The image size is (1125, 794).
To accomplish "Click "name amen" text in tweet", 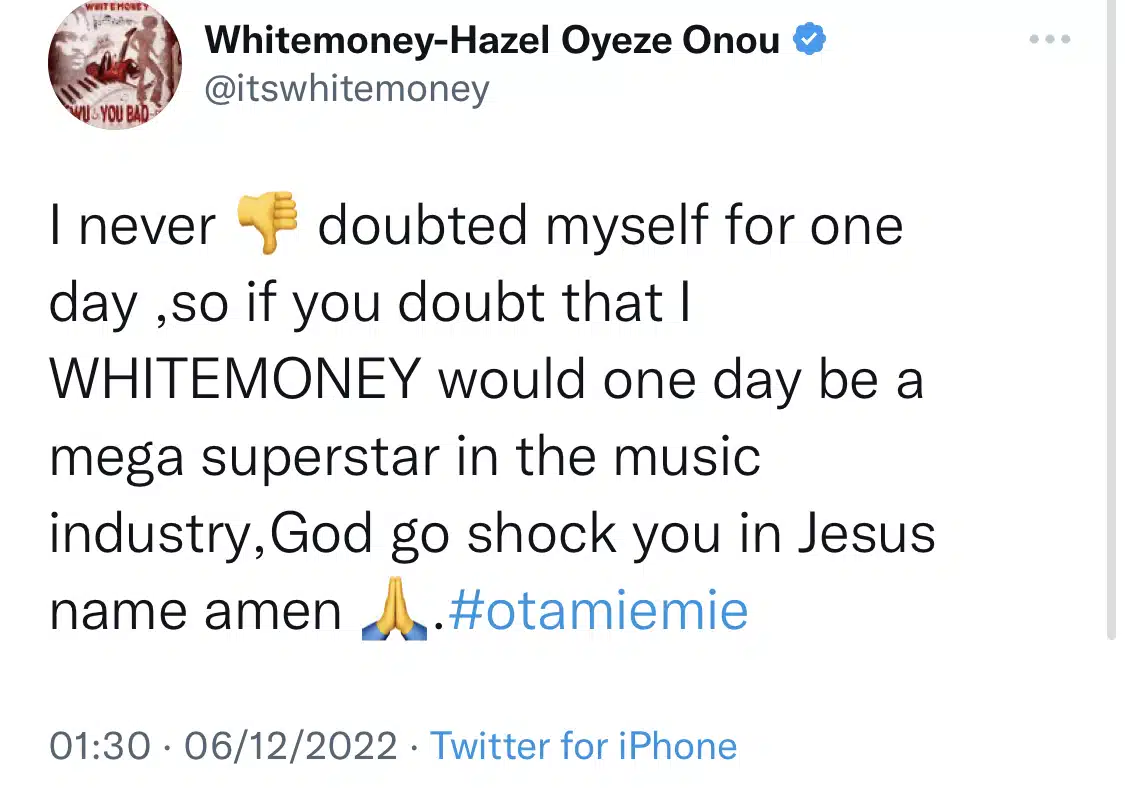I will point(195,613).
